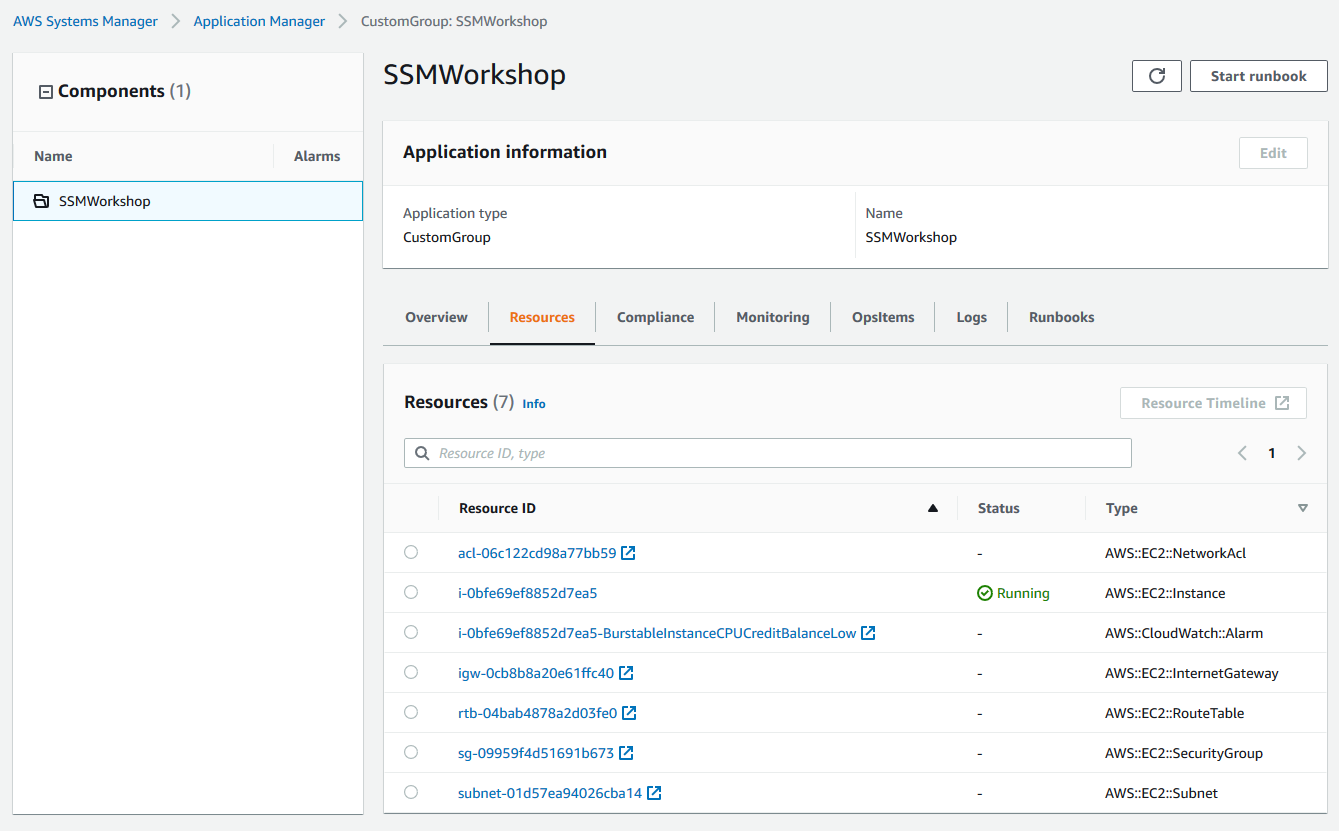The width and height of the screenshot is (1339, 831).
Task: Click the AWS::EC2::Instance type cell
Action: point(1165,593)
